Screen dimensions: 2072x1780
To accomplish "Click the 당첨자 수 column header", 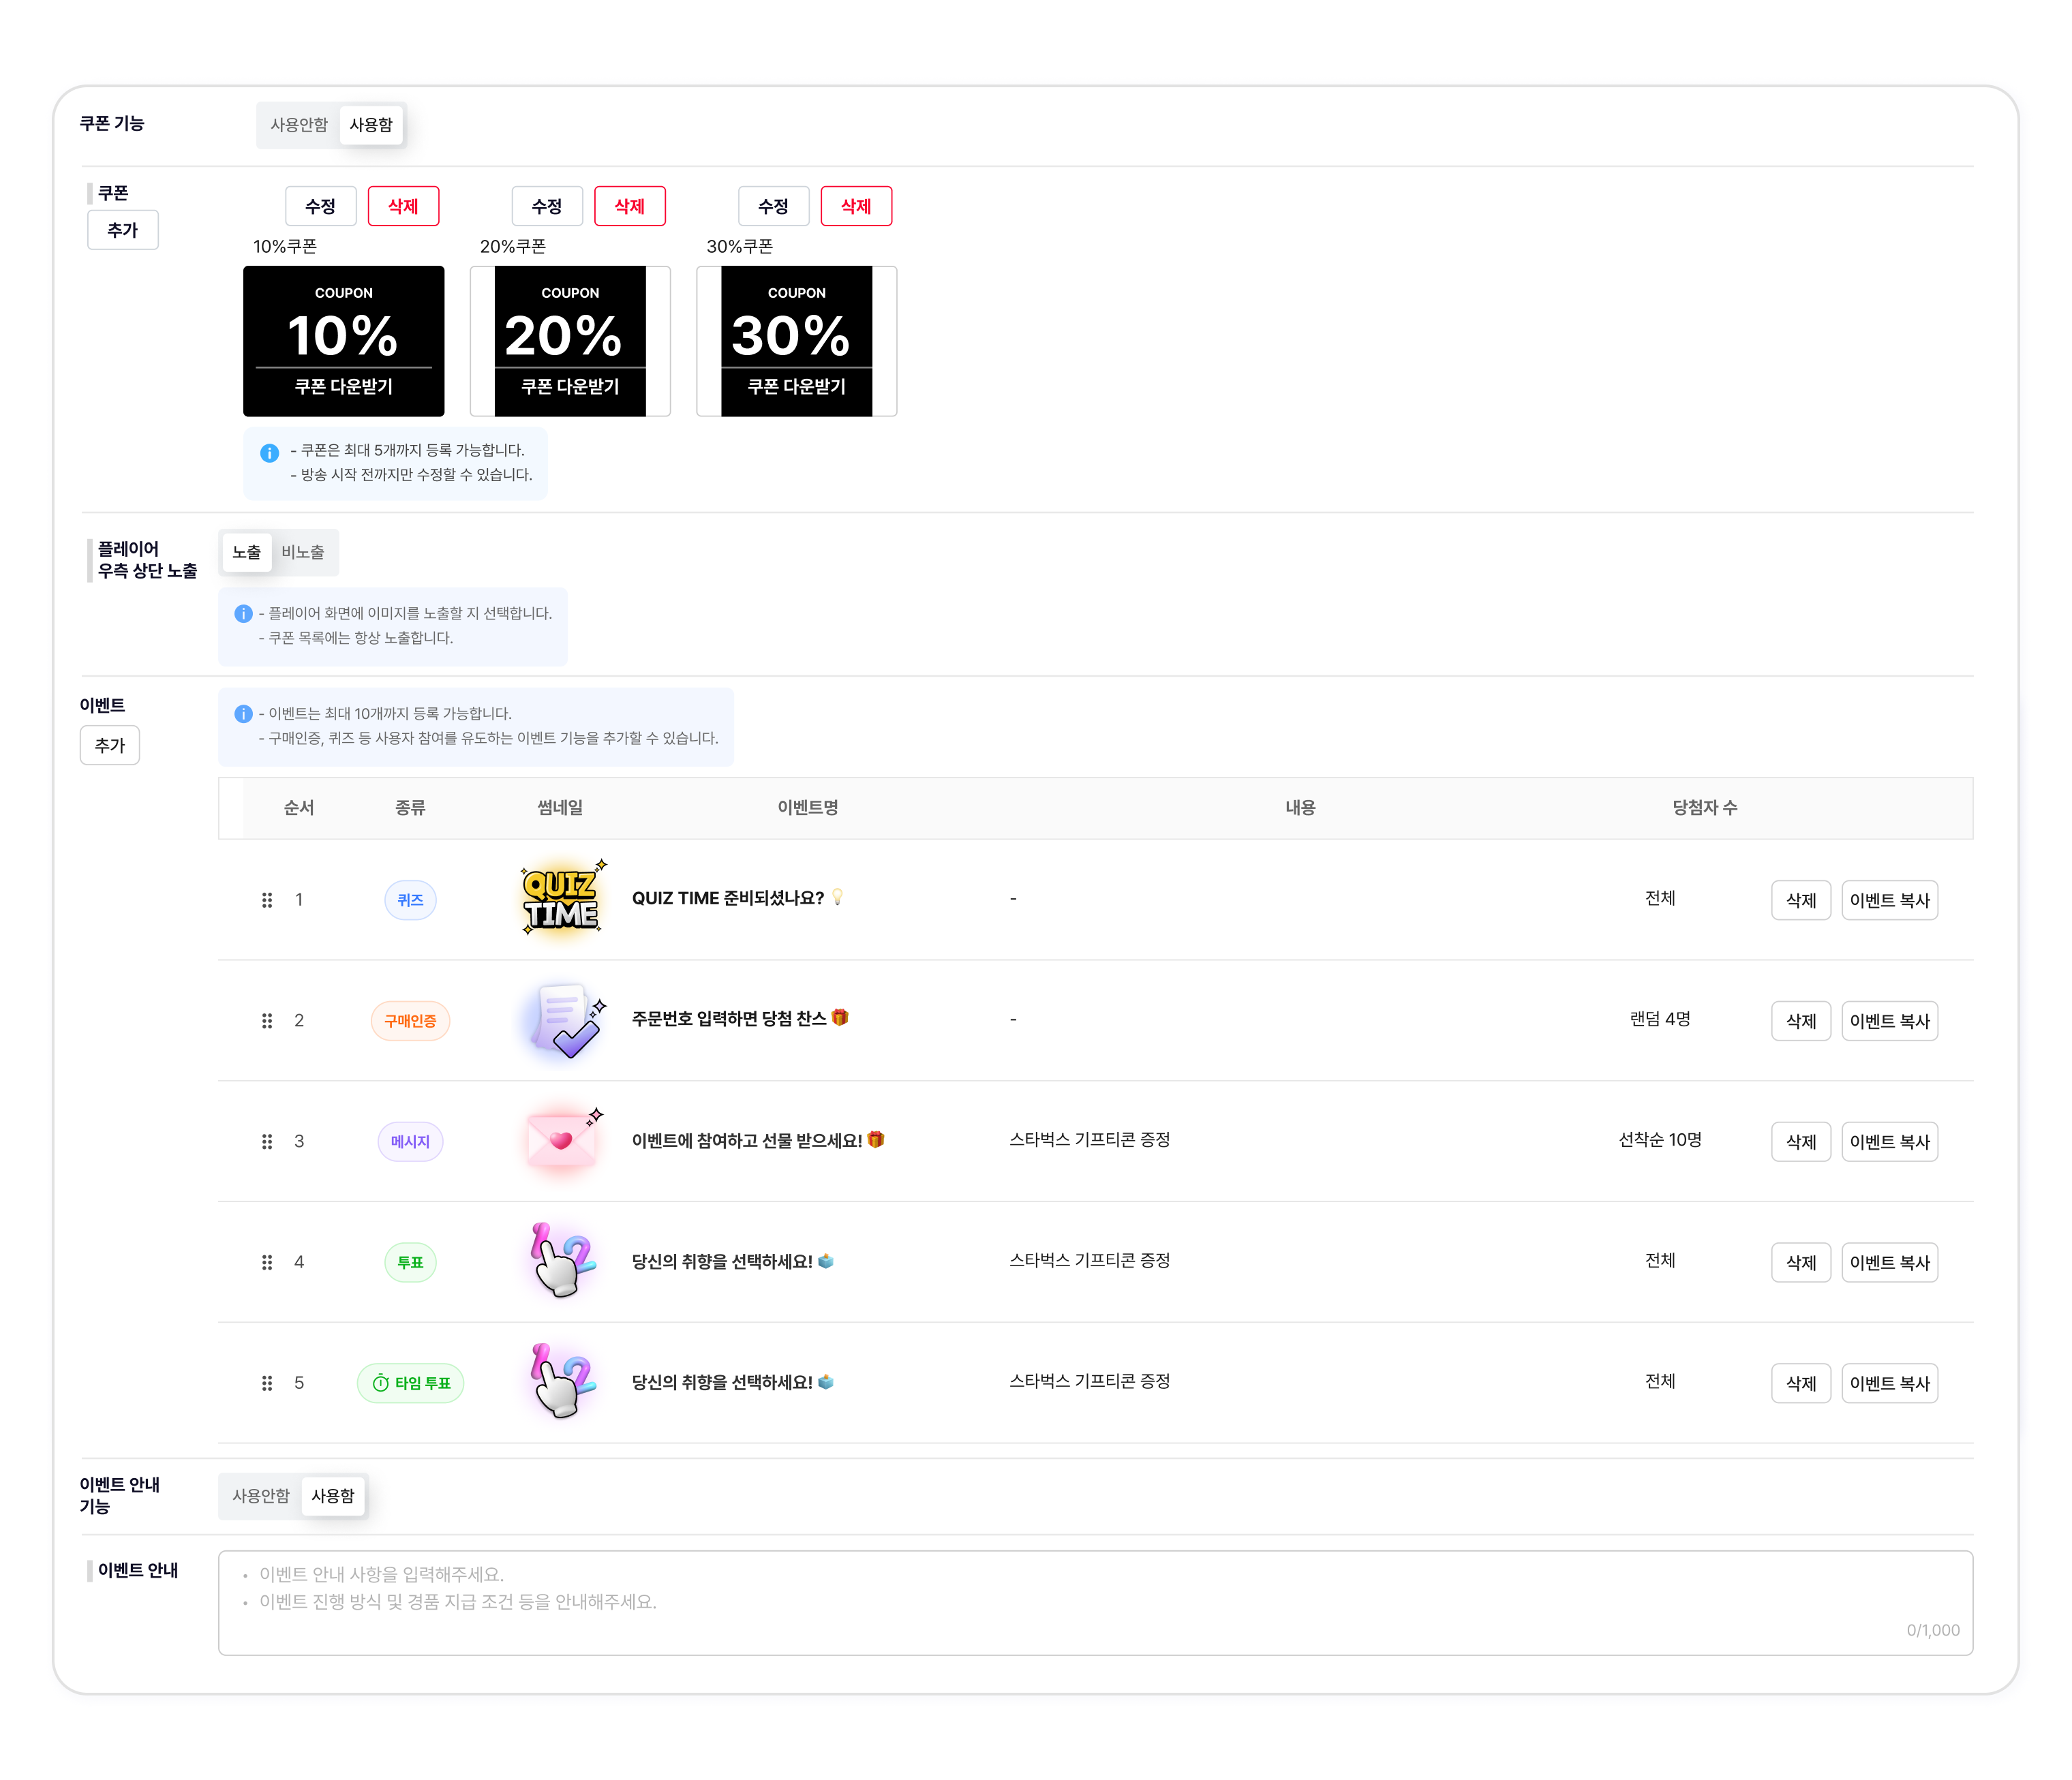I will [1705, 808].
